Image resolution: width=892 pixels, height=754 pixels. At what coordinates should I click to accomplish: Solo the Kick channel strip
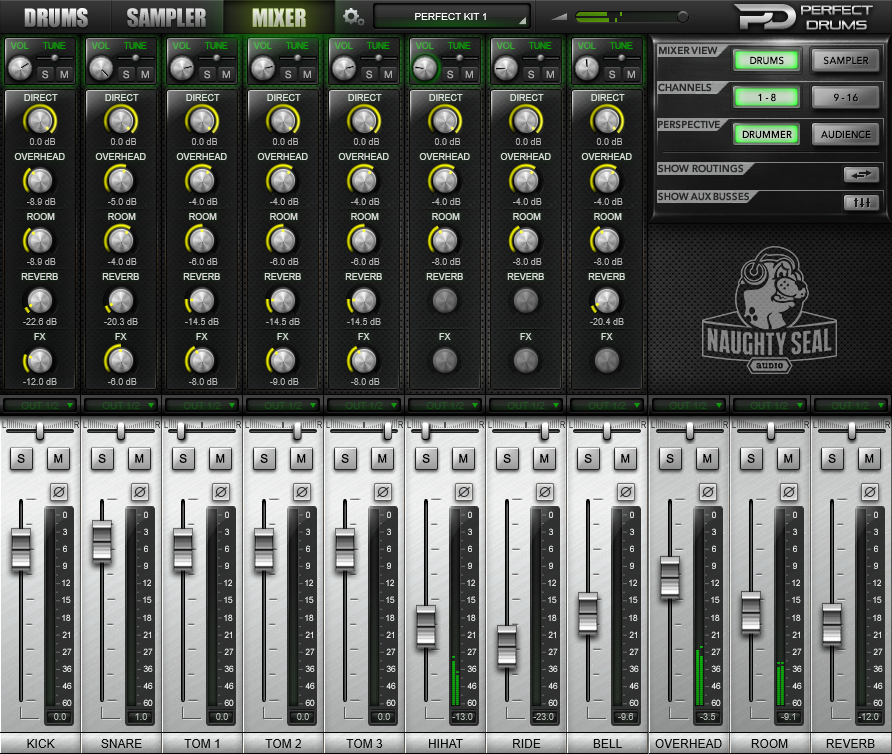(x=21, y=459)
